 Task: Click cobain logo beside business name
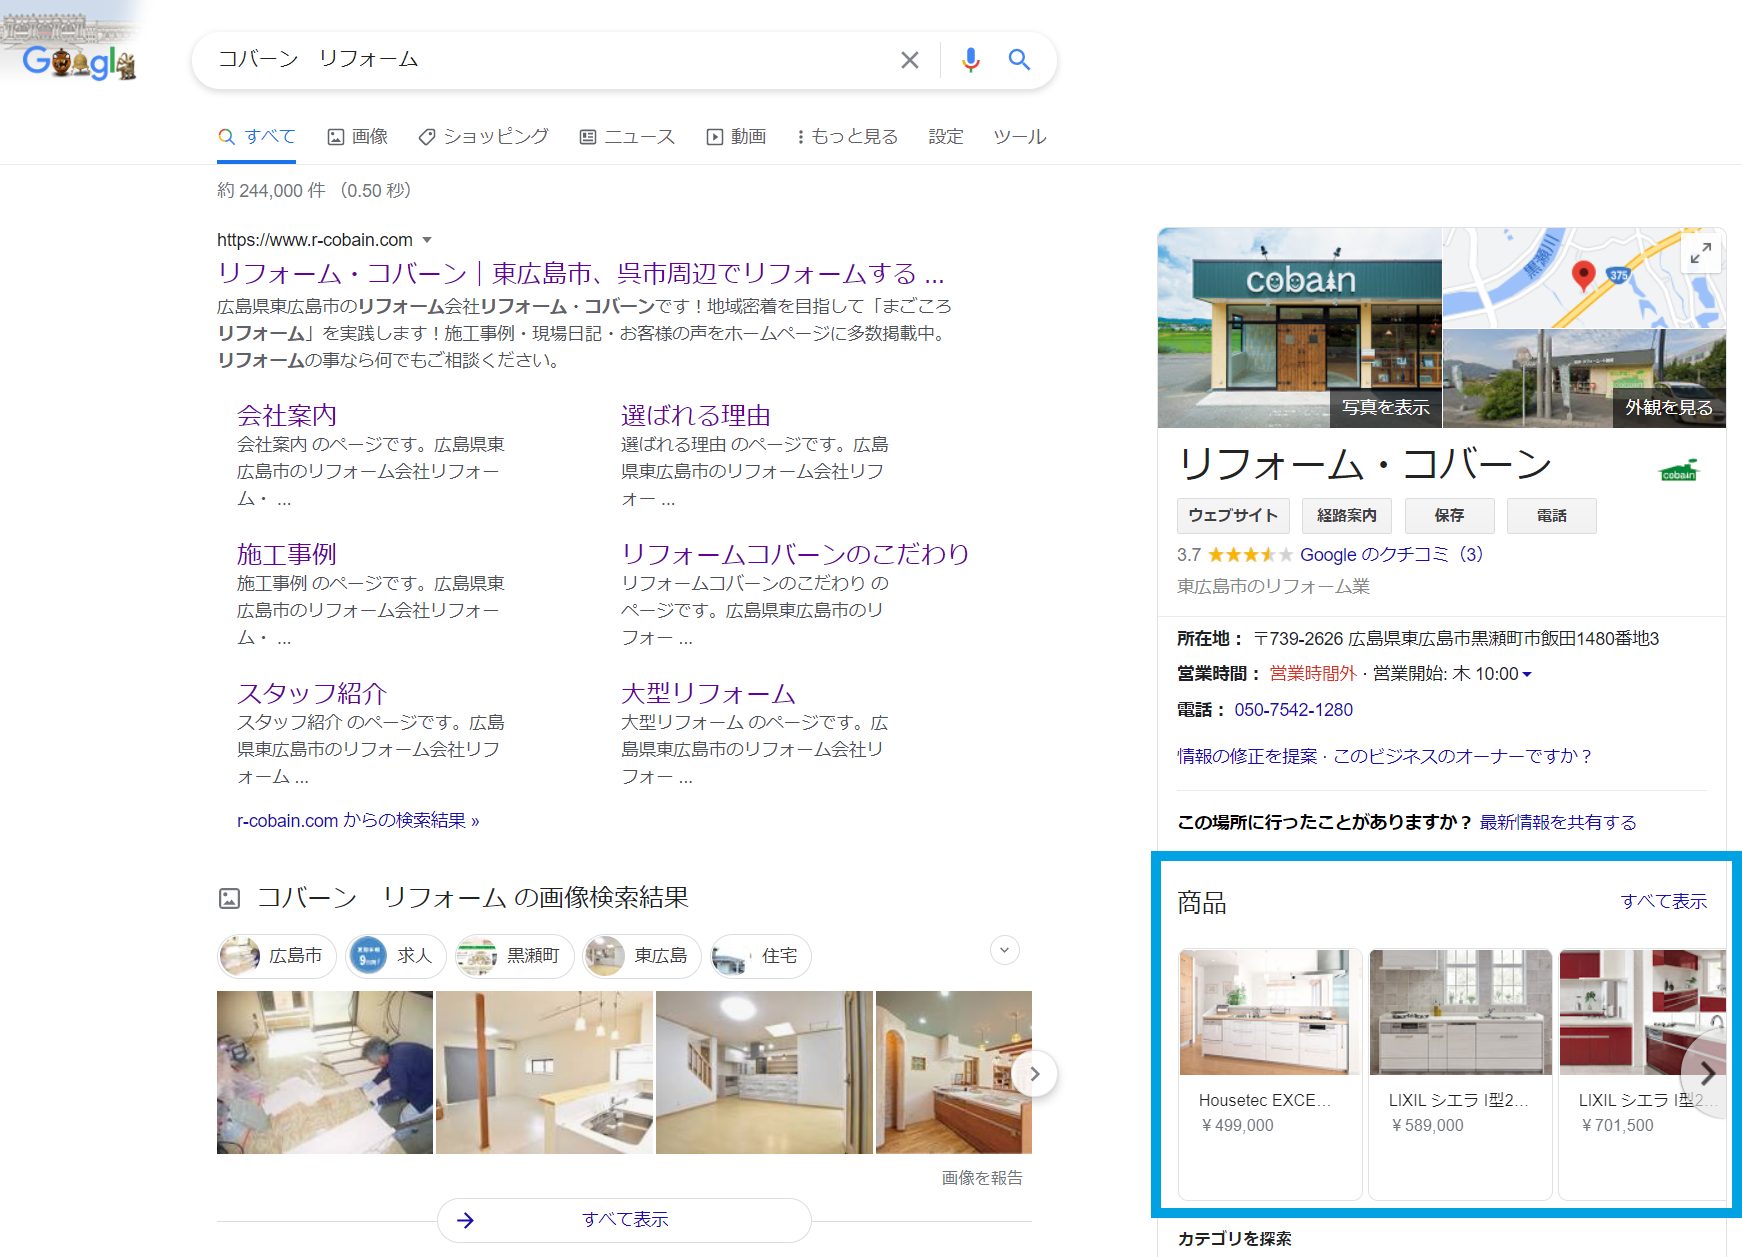(x=1679, y=469)
